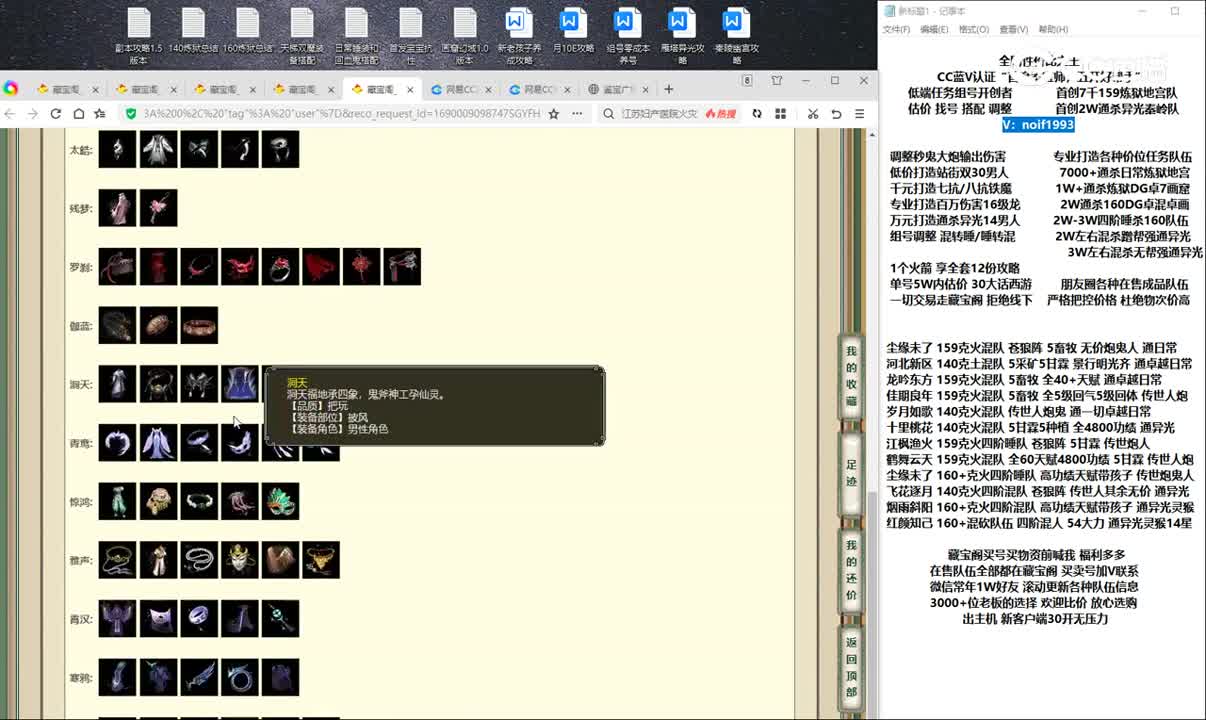
Task: Open Notepad 编辑(E) menu
Action: [934, 30]
